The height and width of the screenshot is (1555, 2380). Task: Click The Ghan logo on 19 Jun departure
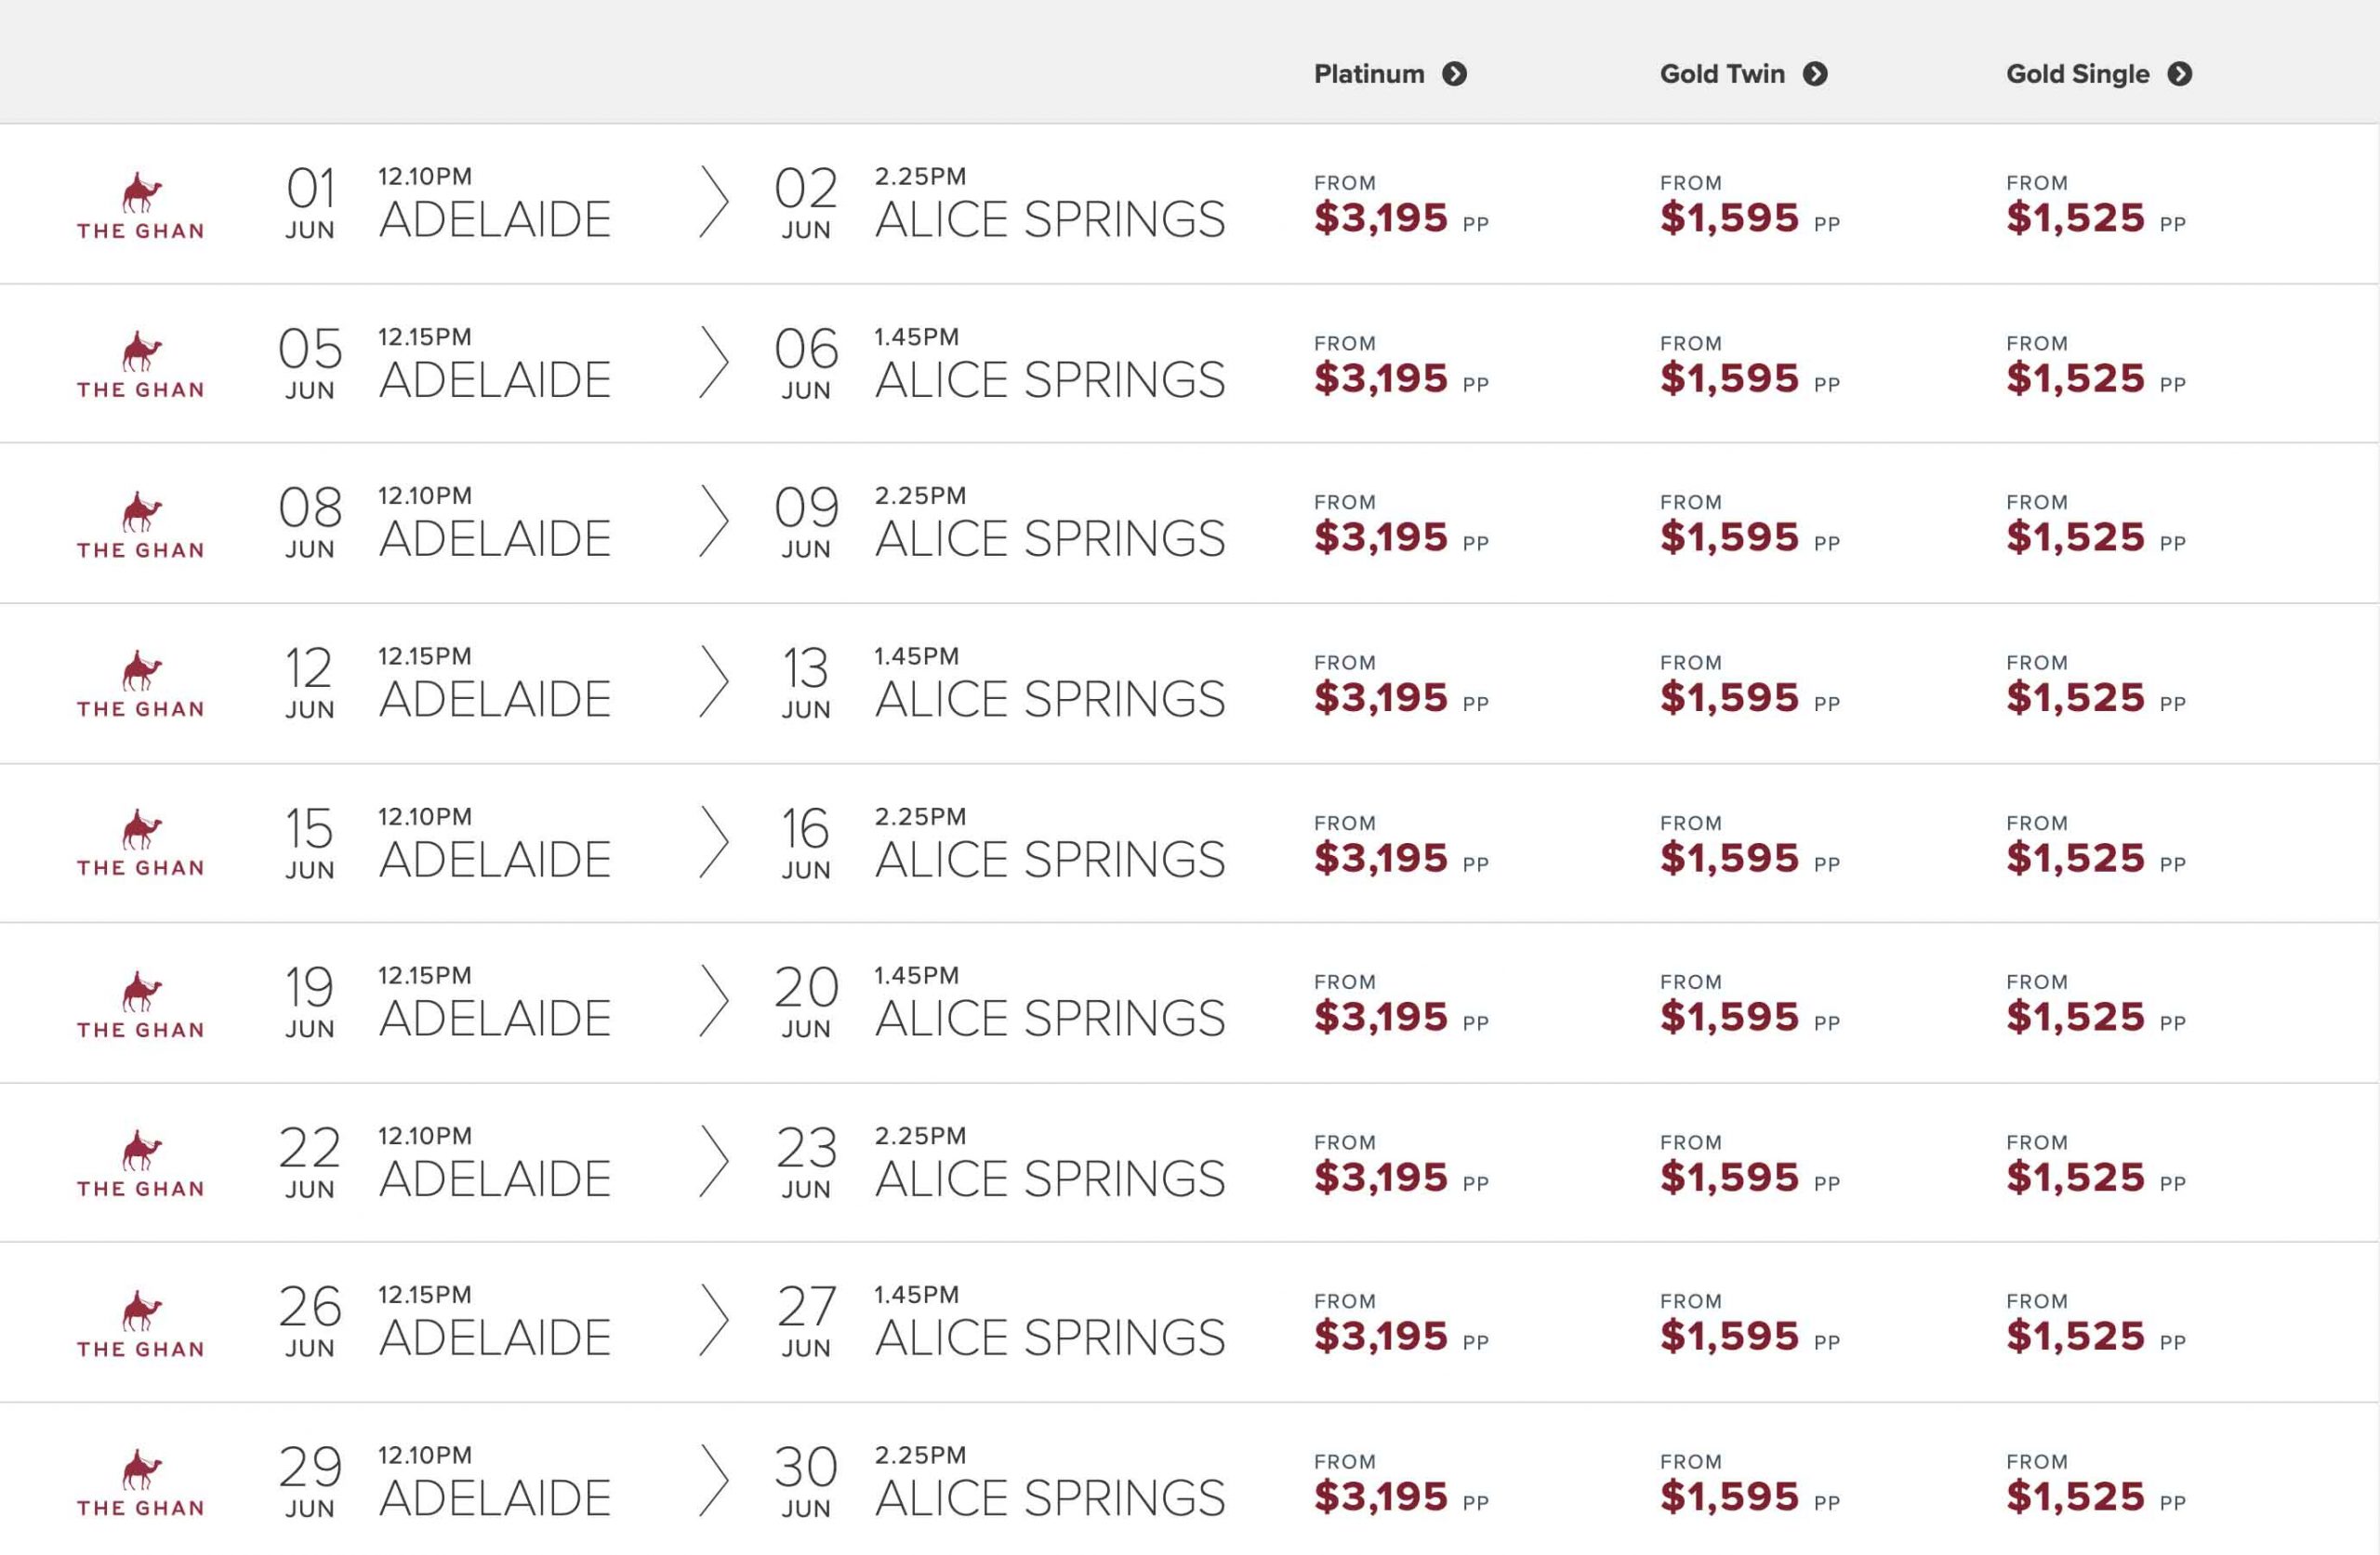click(141, 1003)
